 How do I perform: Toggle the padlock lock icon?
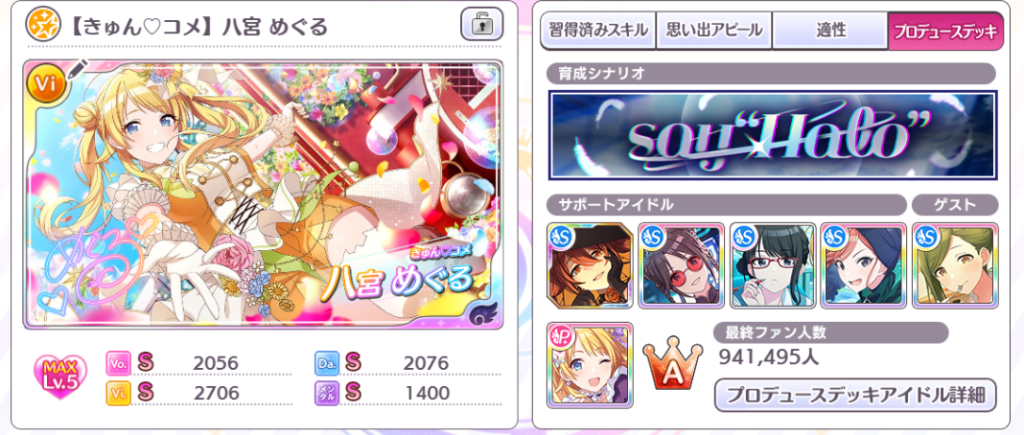click(482, 25)
